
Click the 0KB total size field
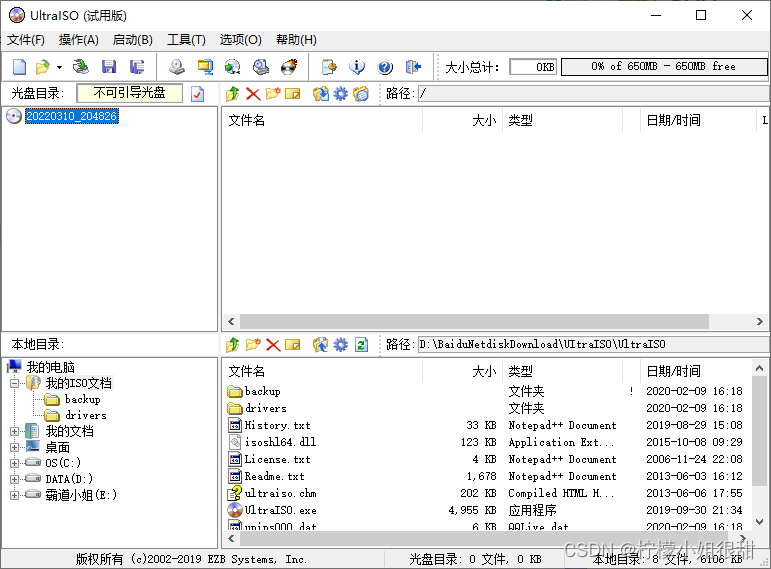pos(533,66)
